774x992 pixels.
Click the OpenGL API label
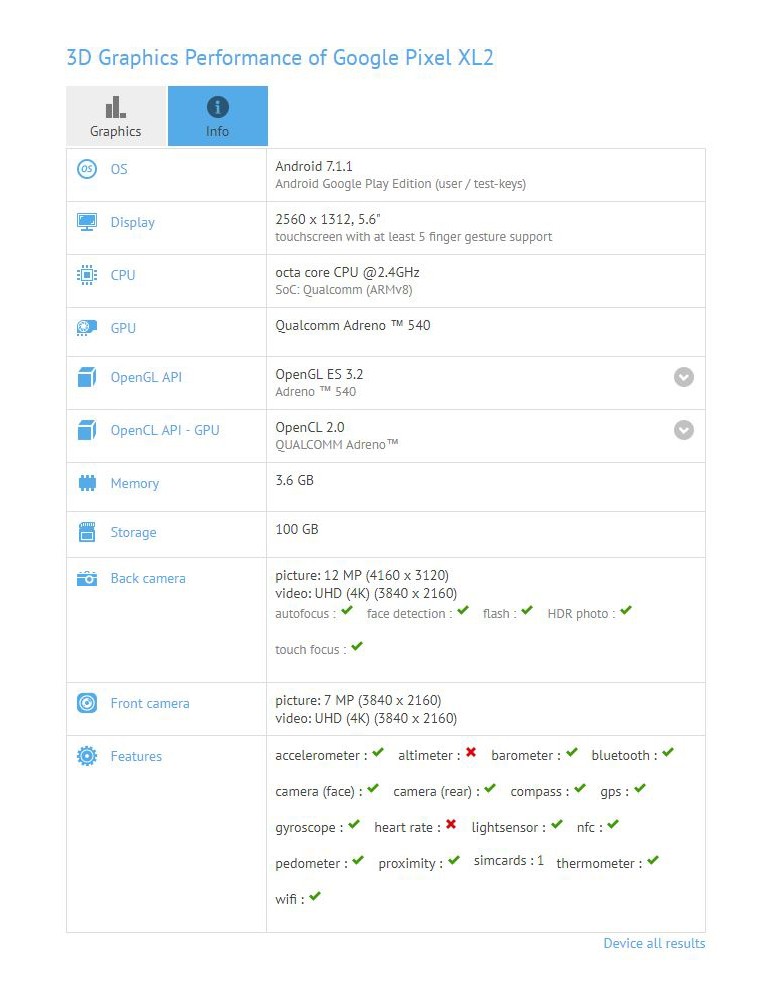pyautogui.click(x=146, y=377)
